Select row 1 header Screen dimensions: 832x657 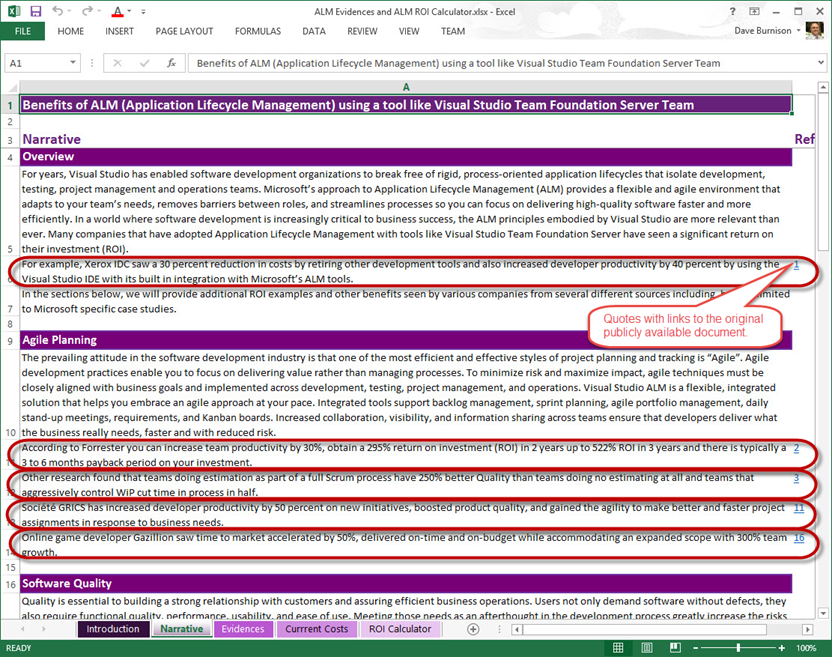point(10,105)
